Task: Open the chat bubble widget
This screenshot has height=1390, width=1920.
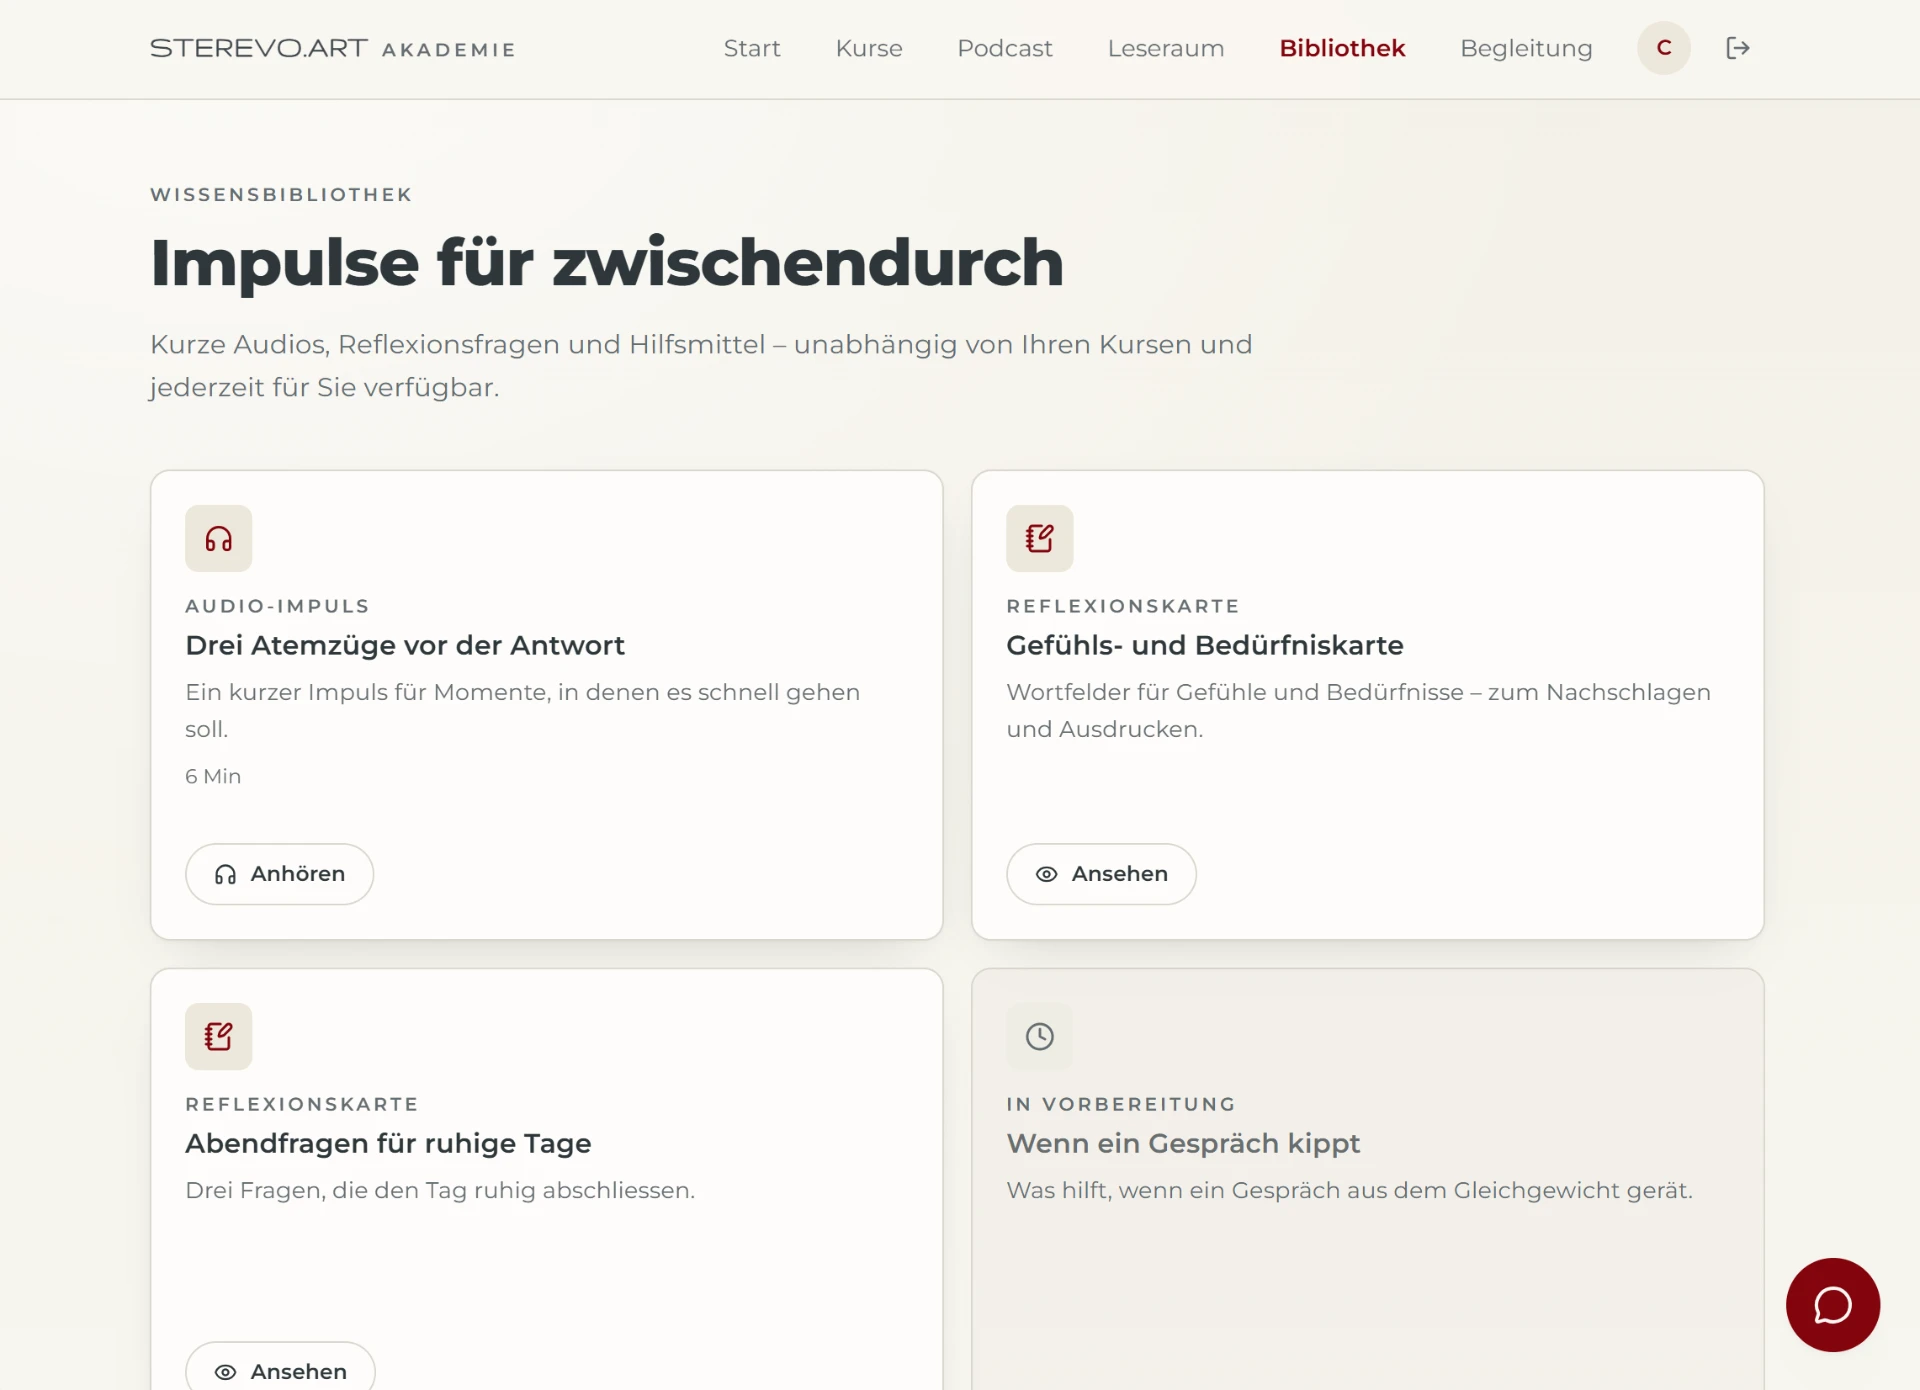Action: tap(1833, 1305)
